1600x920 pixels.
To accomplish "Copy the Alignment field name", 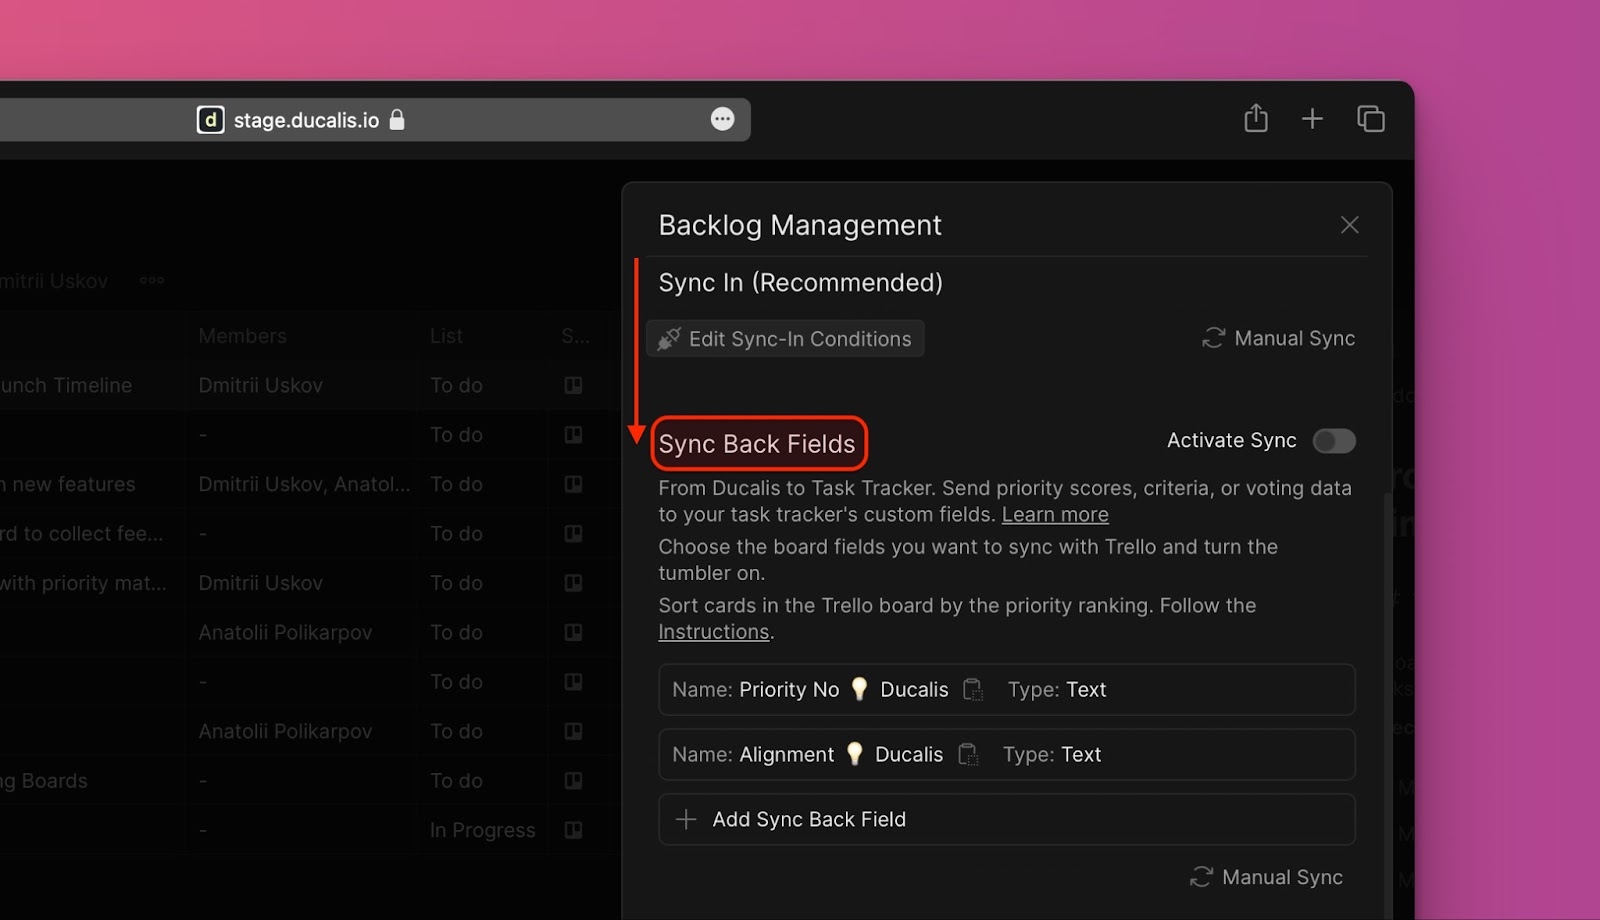I will tap(967, 755).
